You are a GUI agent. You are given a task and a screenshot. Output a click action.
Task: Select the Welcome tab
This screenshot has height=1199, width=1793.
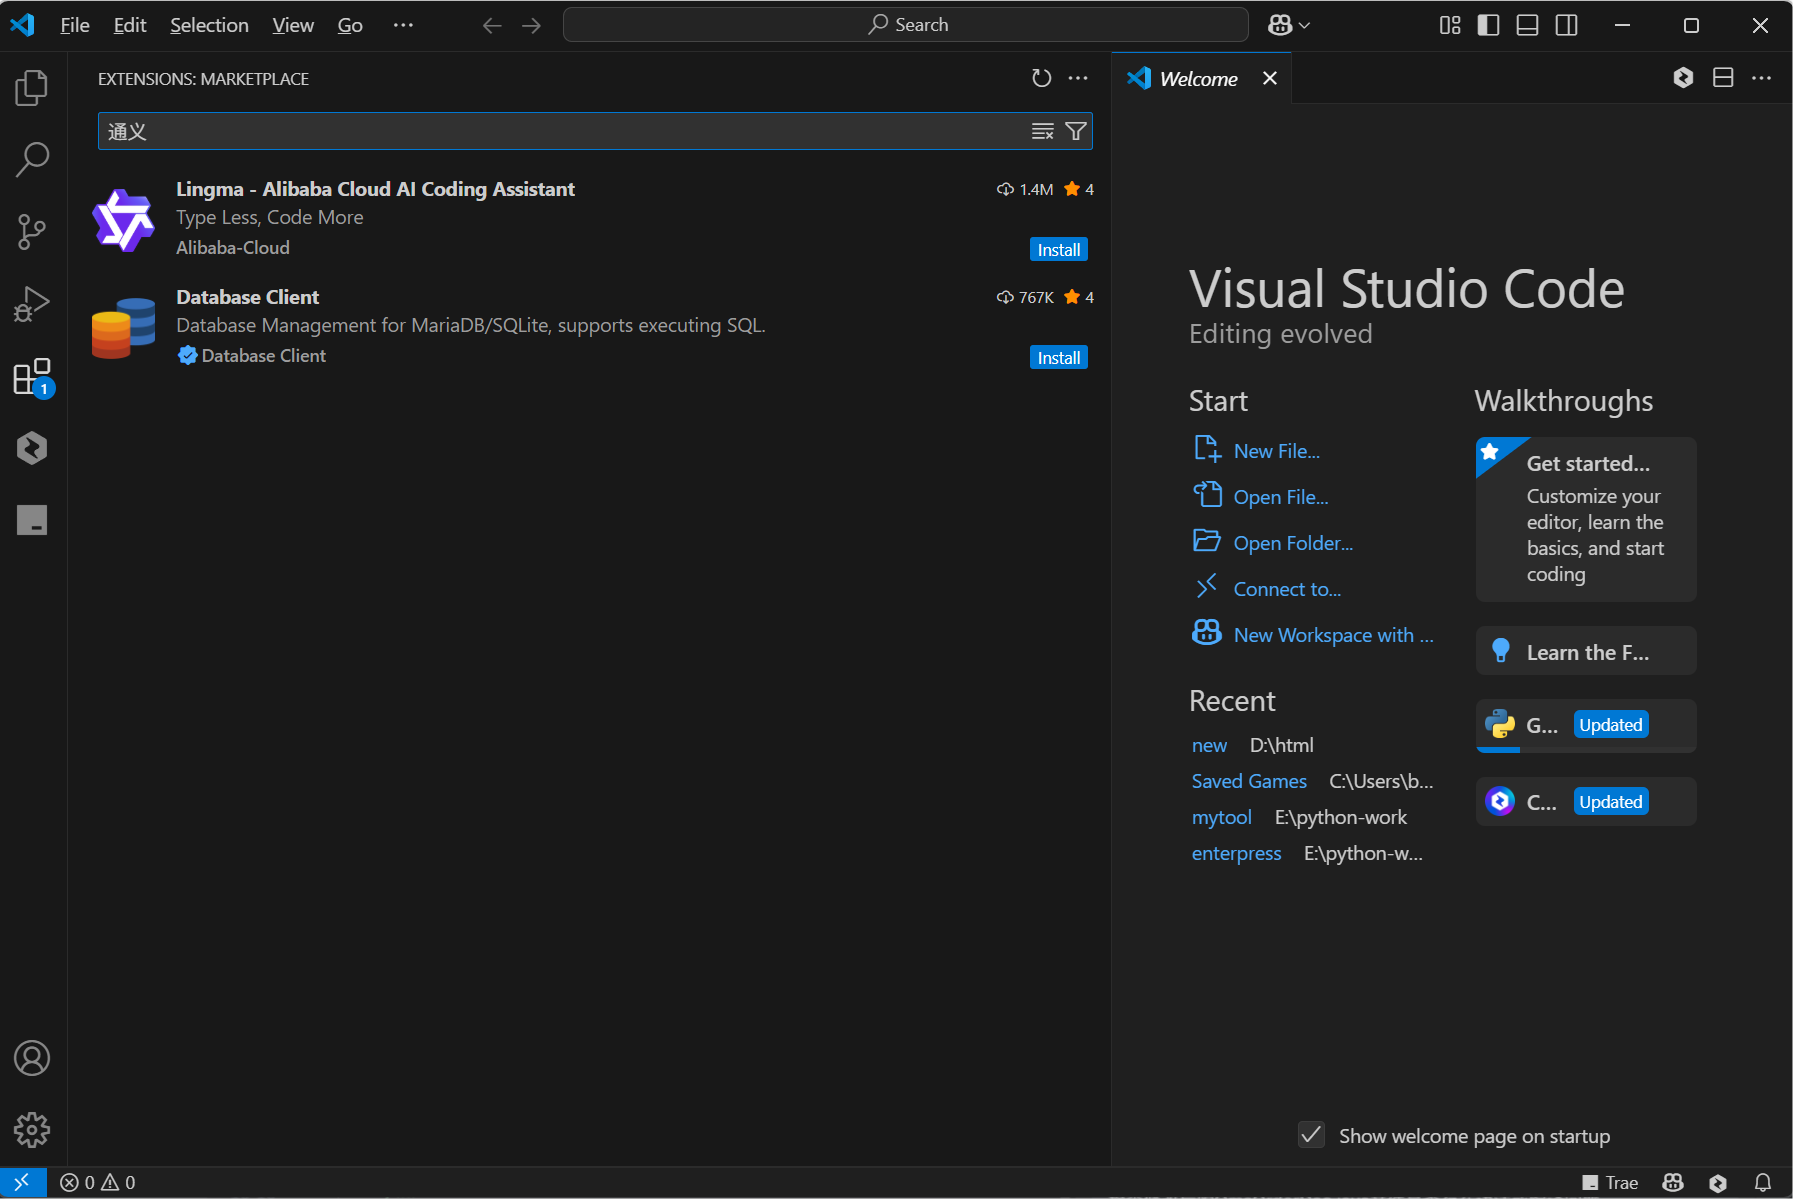pos(1198,79)
